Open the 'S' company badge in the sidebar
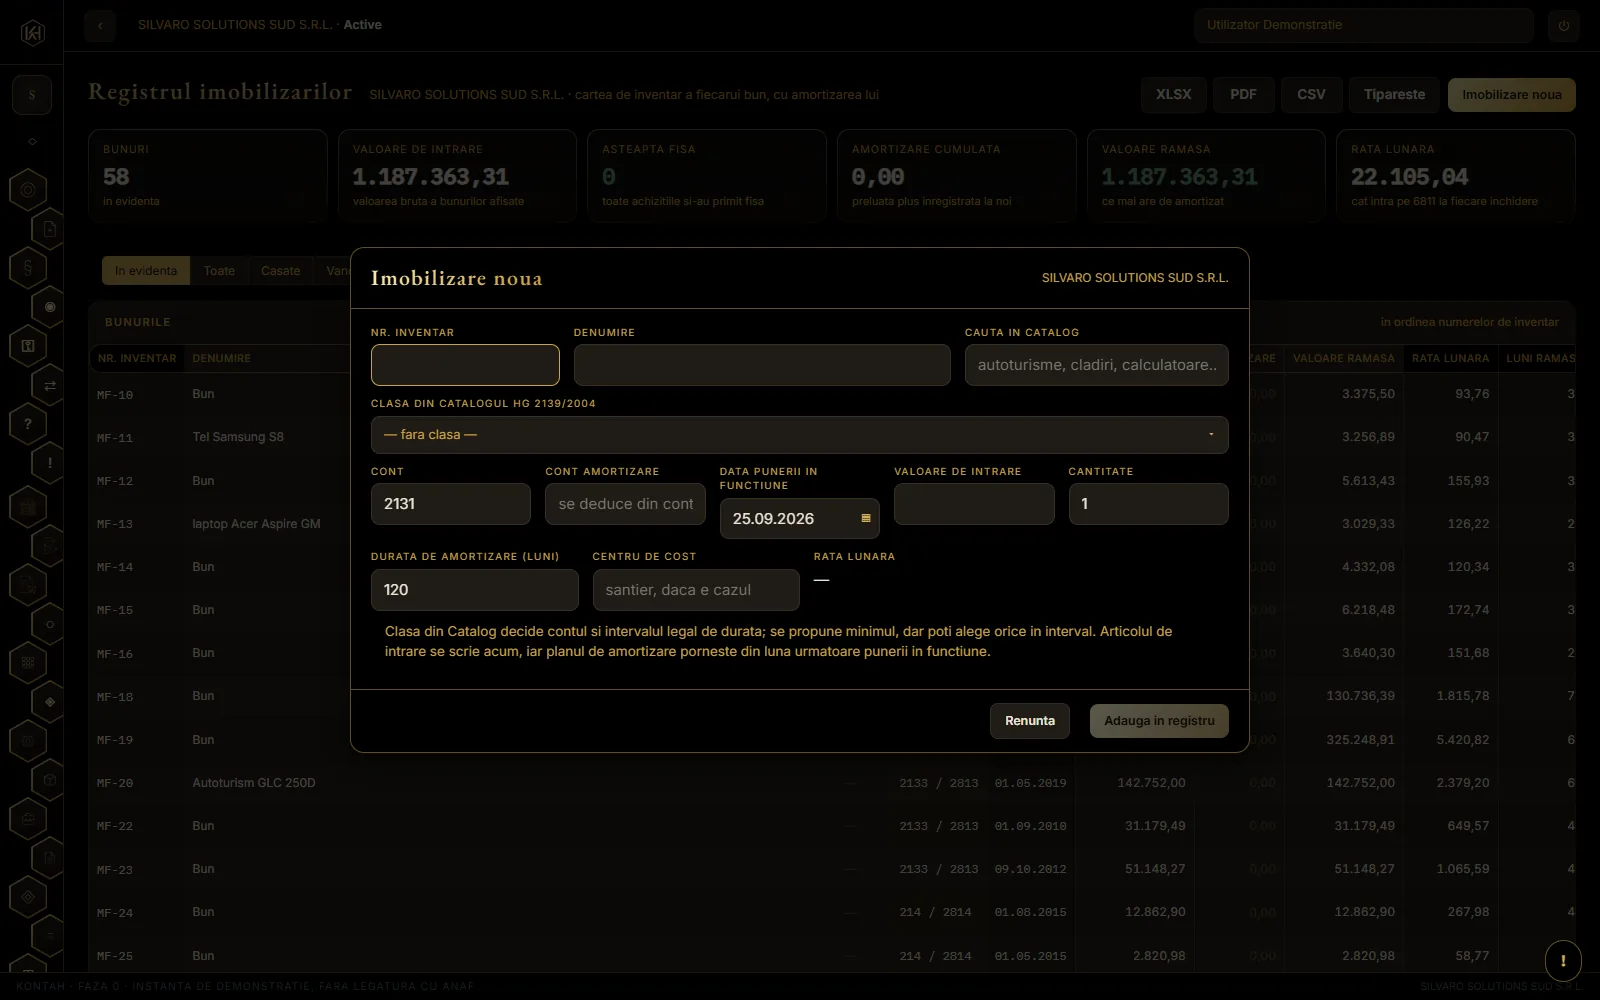 click(x=32, y=95)
